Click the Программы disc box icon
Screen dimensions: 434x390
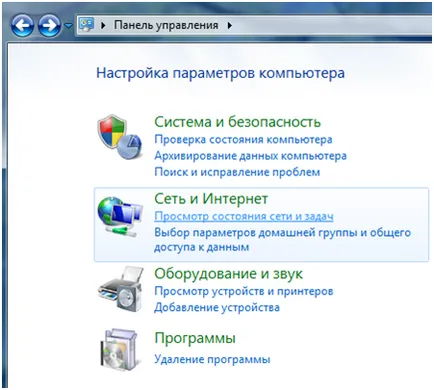click(120, 351)
